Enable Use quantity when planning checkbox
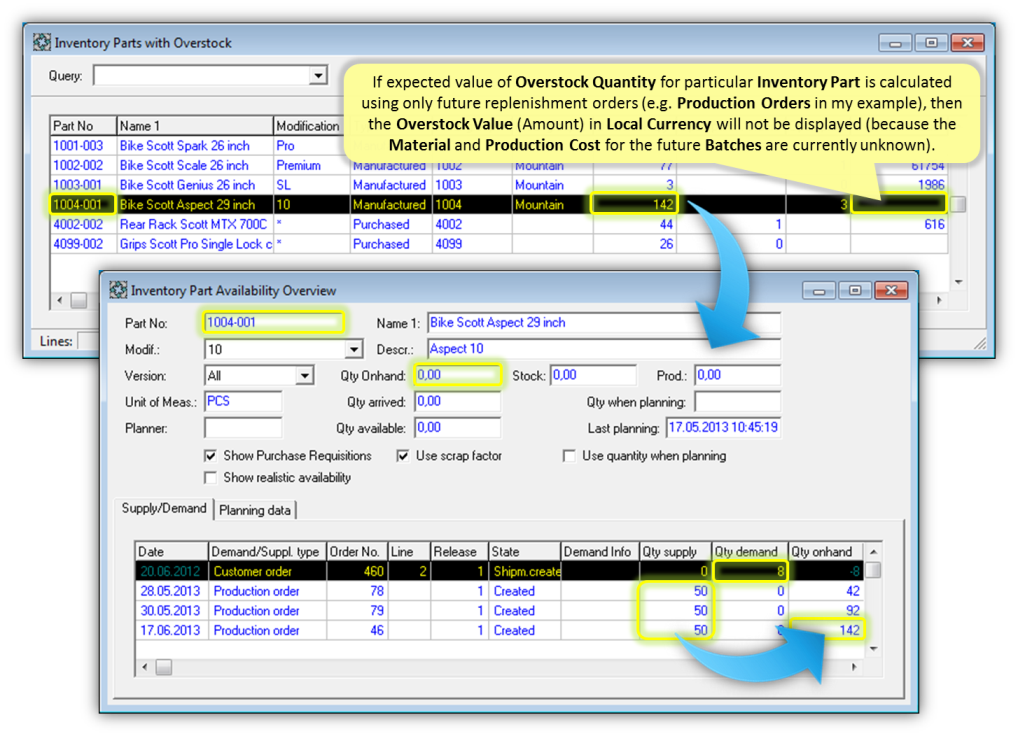1018x736 pixels. [569, 456]
